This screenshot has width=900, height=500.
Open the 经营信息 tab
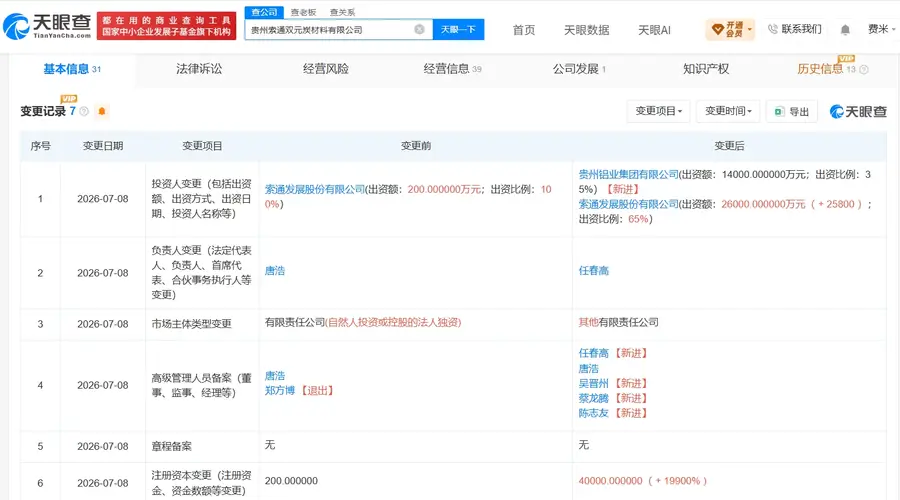tap(452, 69)
